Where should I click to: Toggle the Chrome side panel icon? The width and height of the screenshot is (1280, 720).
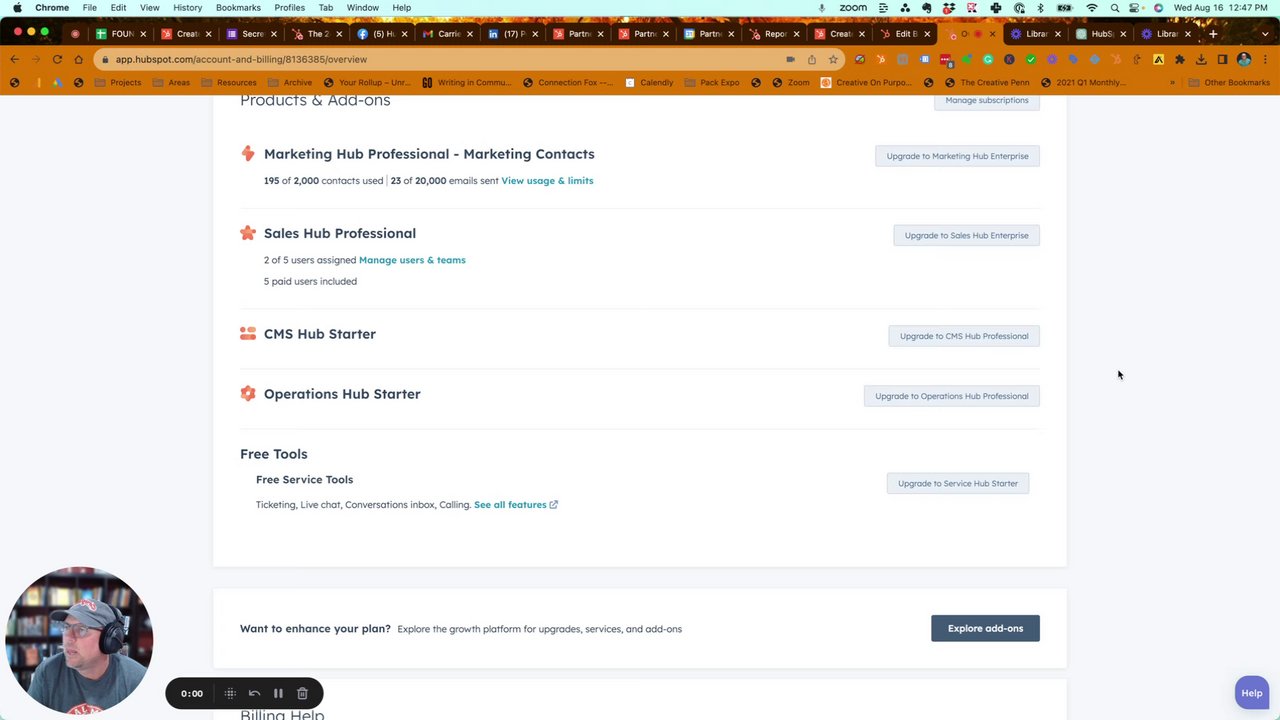pyautogui.click(x=1222, y=59)
